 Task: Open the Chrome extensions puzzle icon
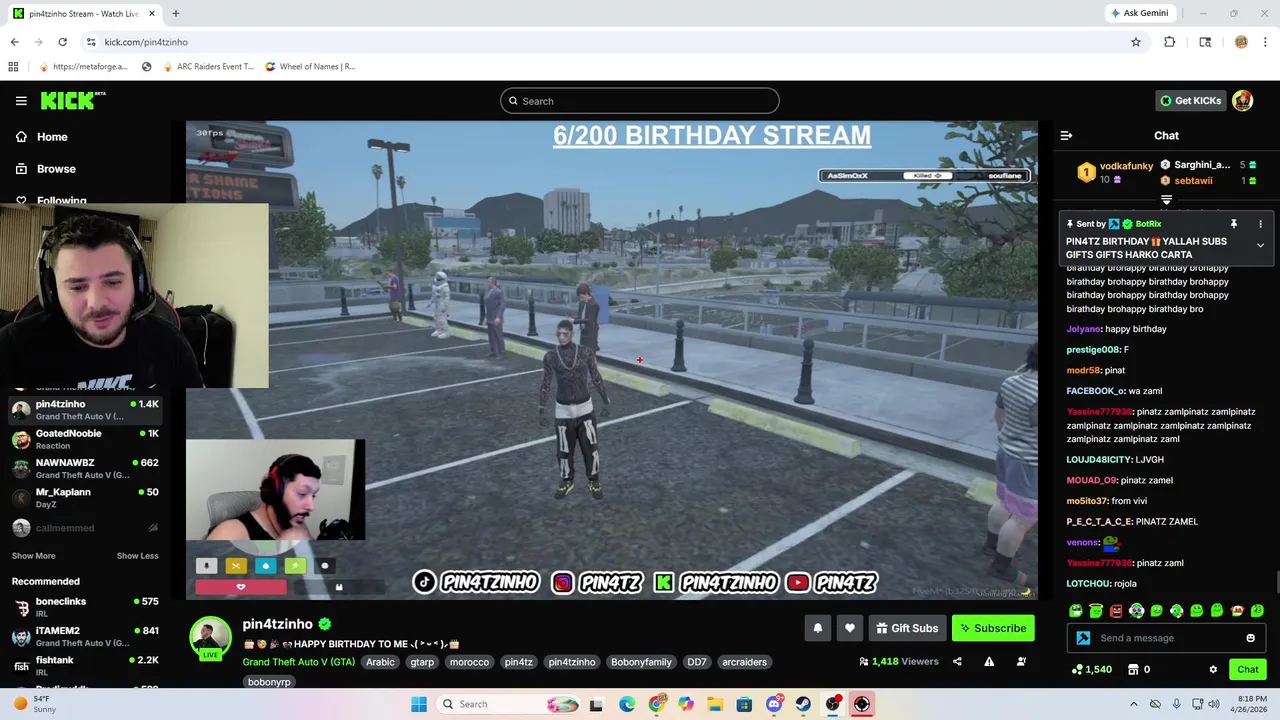pyautogui.click(x=1169, y=42)
